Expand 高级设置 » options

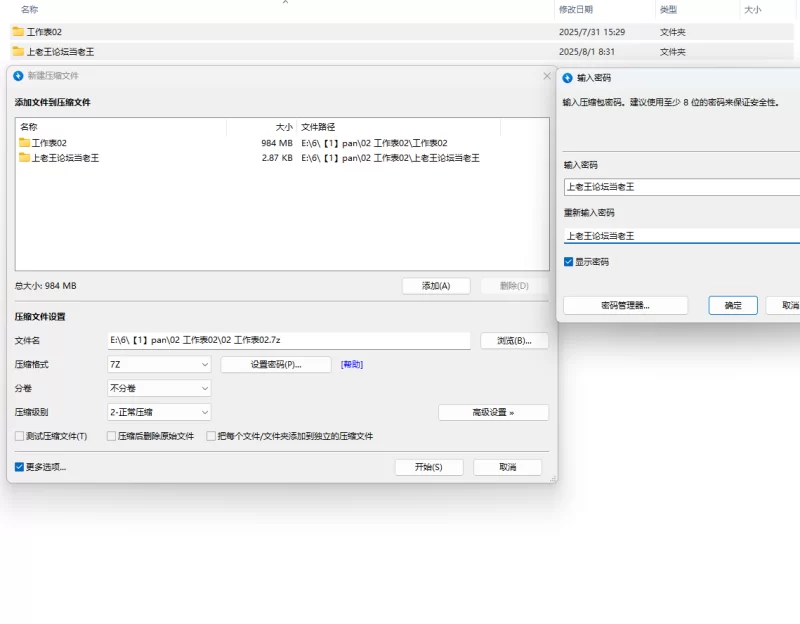click(493, 412)
